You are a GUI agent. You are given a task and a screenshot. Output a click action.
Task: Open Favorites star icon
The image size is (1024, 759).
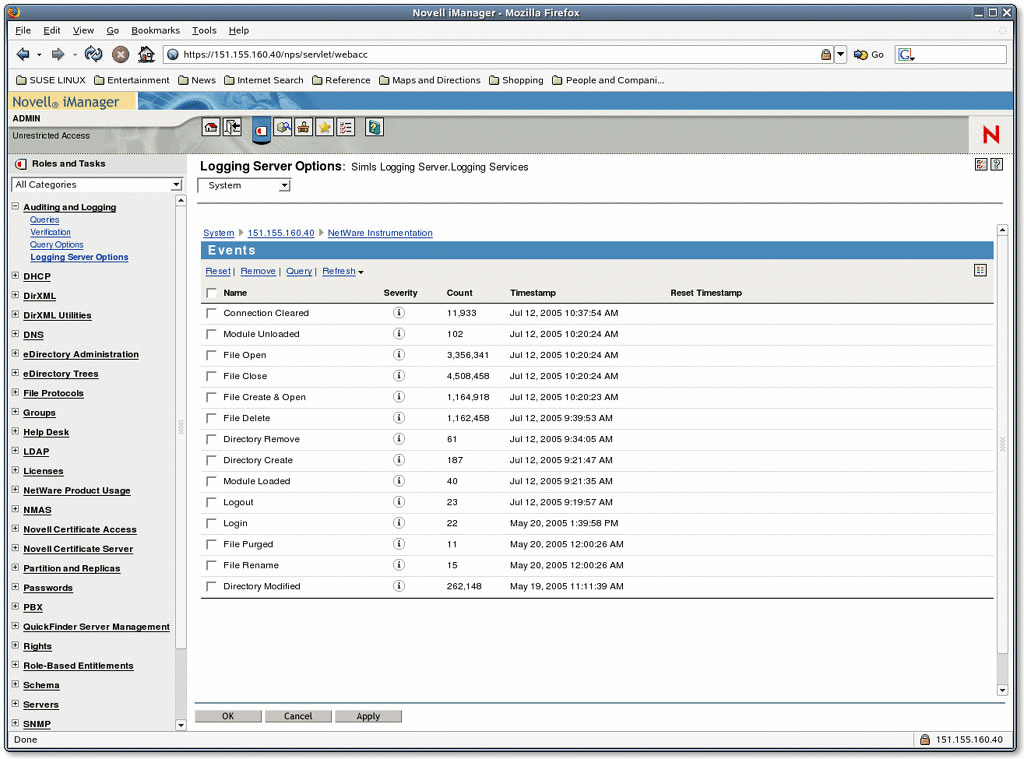pos(324,127)
